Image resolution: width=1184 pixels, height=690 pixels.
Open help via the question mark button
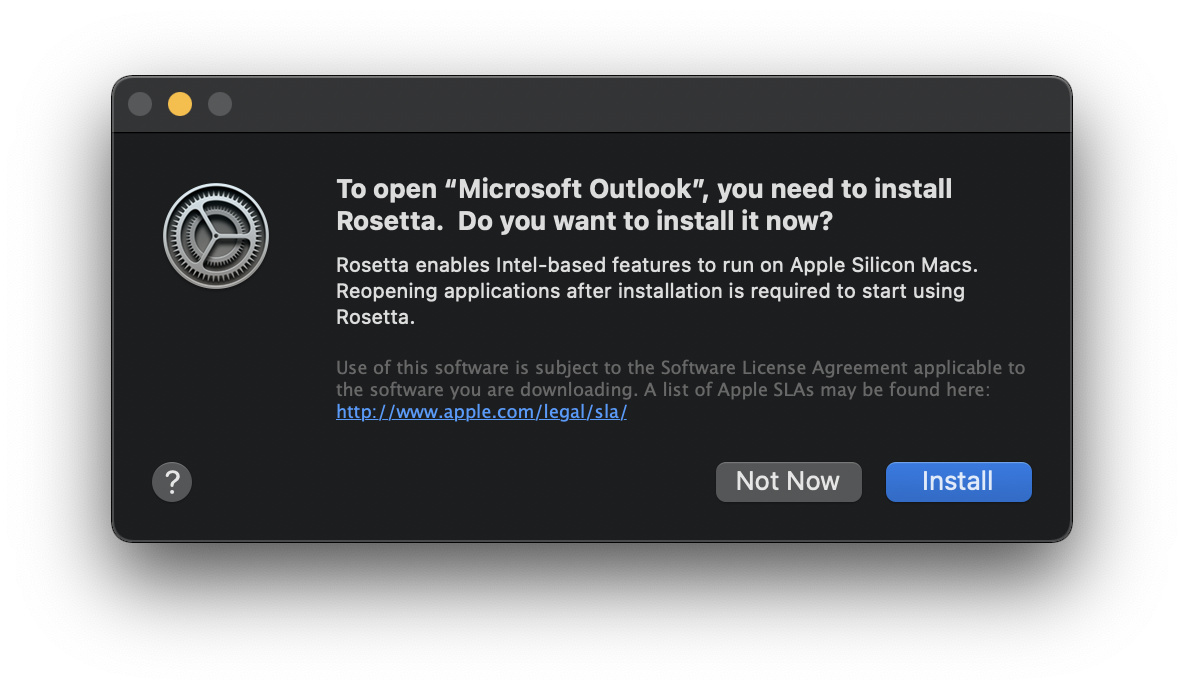pos(172,482)
